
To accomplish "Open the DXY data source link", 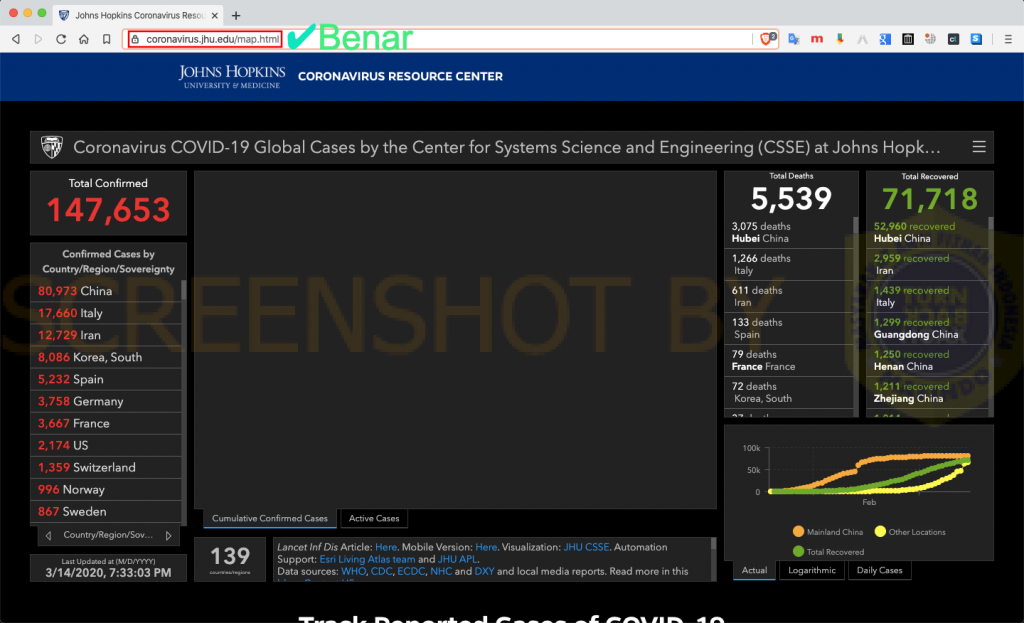I will 484,571.
